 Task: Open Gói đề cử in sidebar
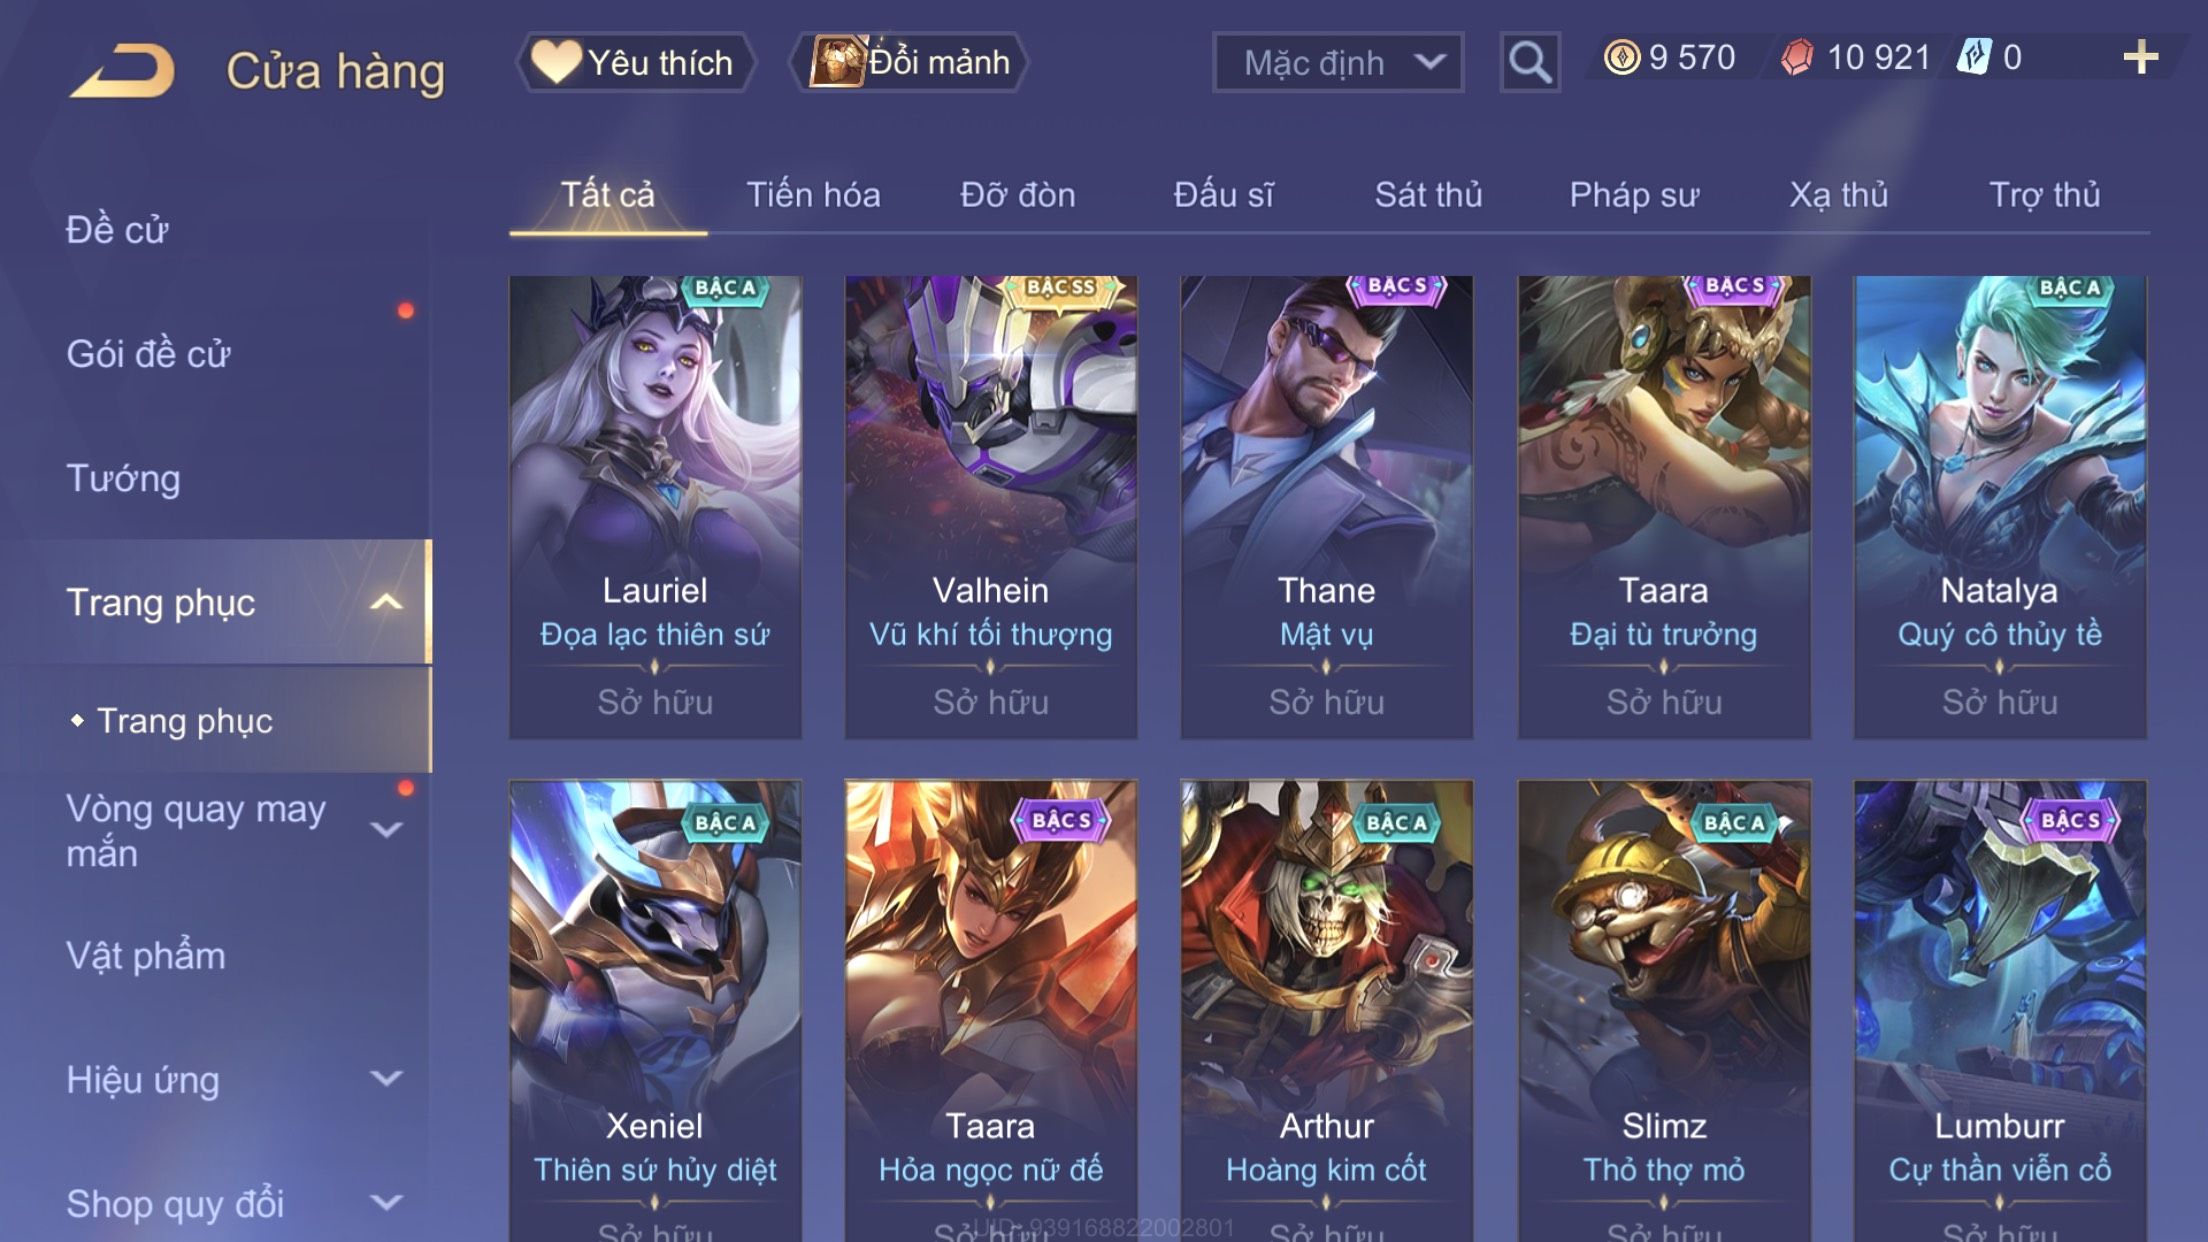point(148,353)
